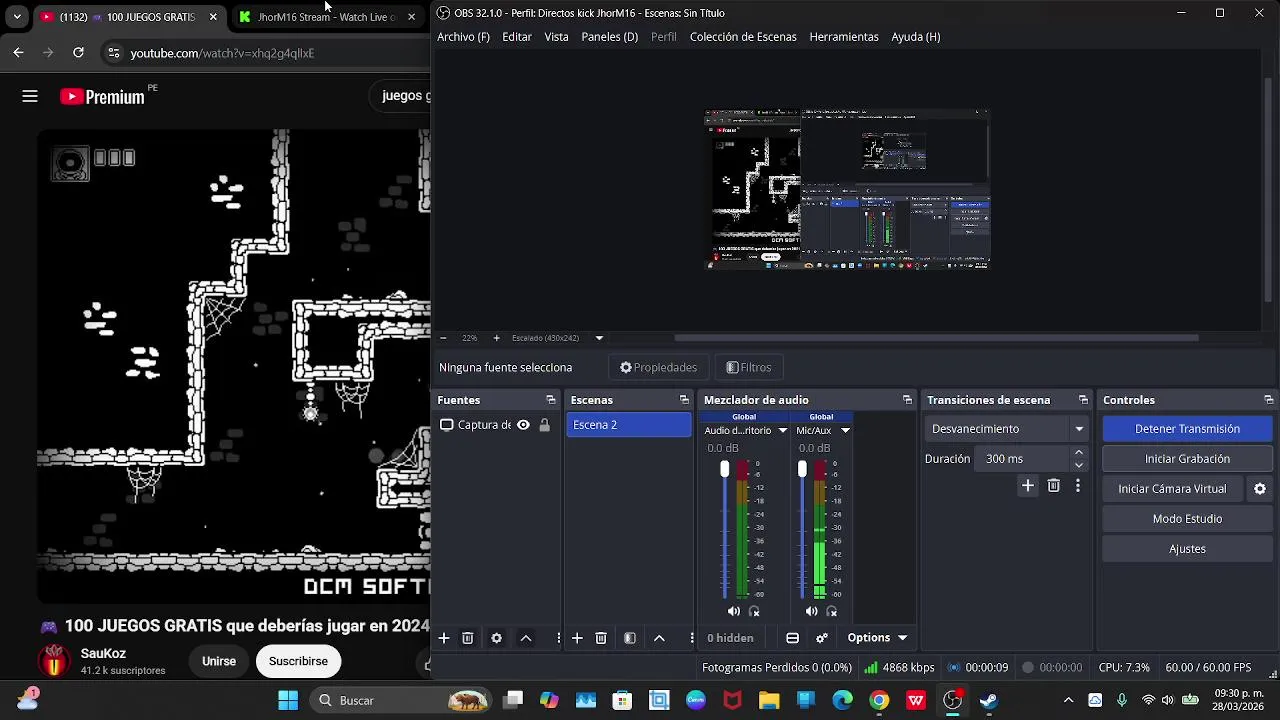
Task: Open Archivo menu in OBS
Action: [x=463, y=37]
